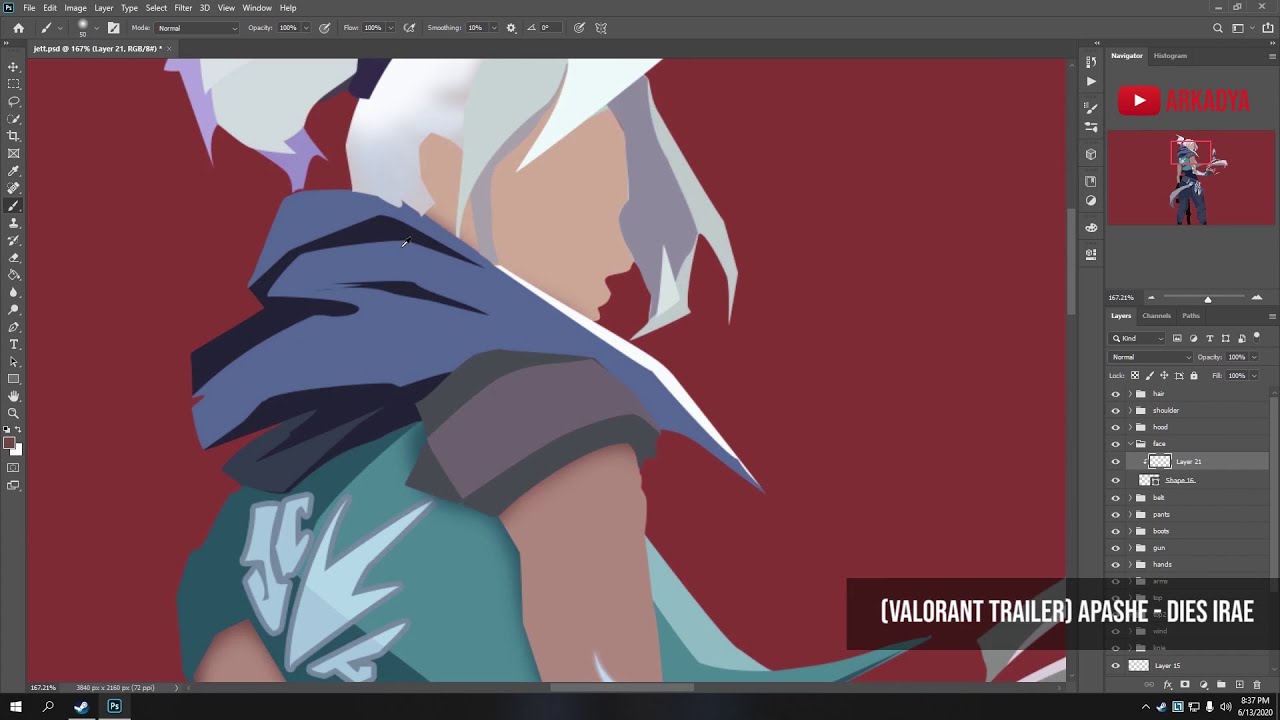Expand the shoulder layer group
This screenshot has height=720, width=1280.
1130,411
